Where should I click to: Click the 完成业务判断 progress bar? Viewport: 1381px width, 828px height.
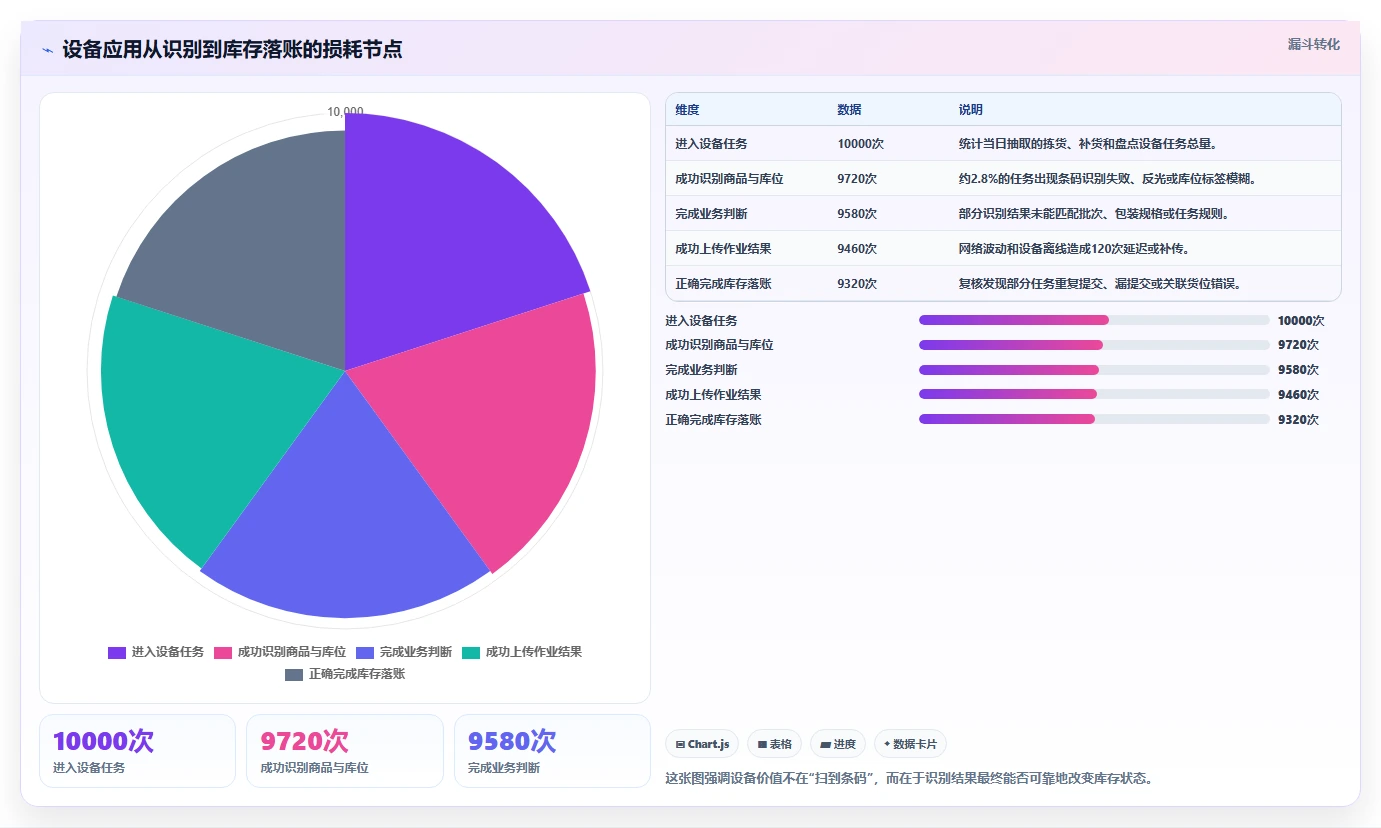1094,370
